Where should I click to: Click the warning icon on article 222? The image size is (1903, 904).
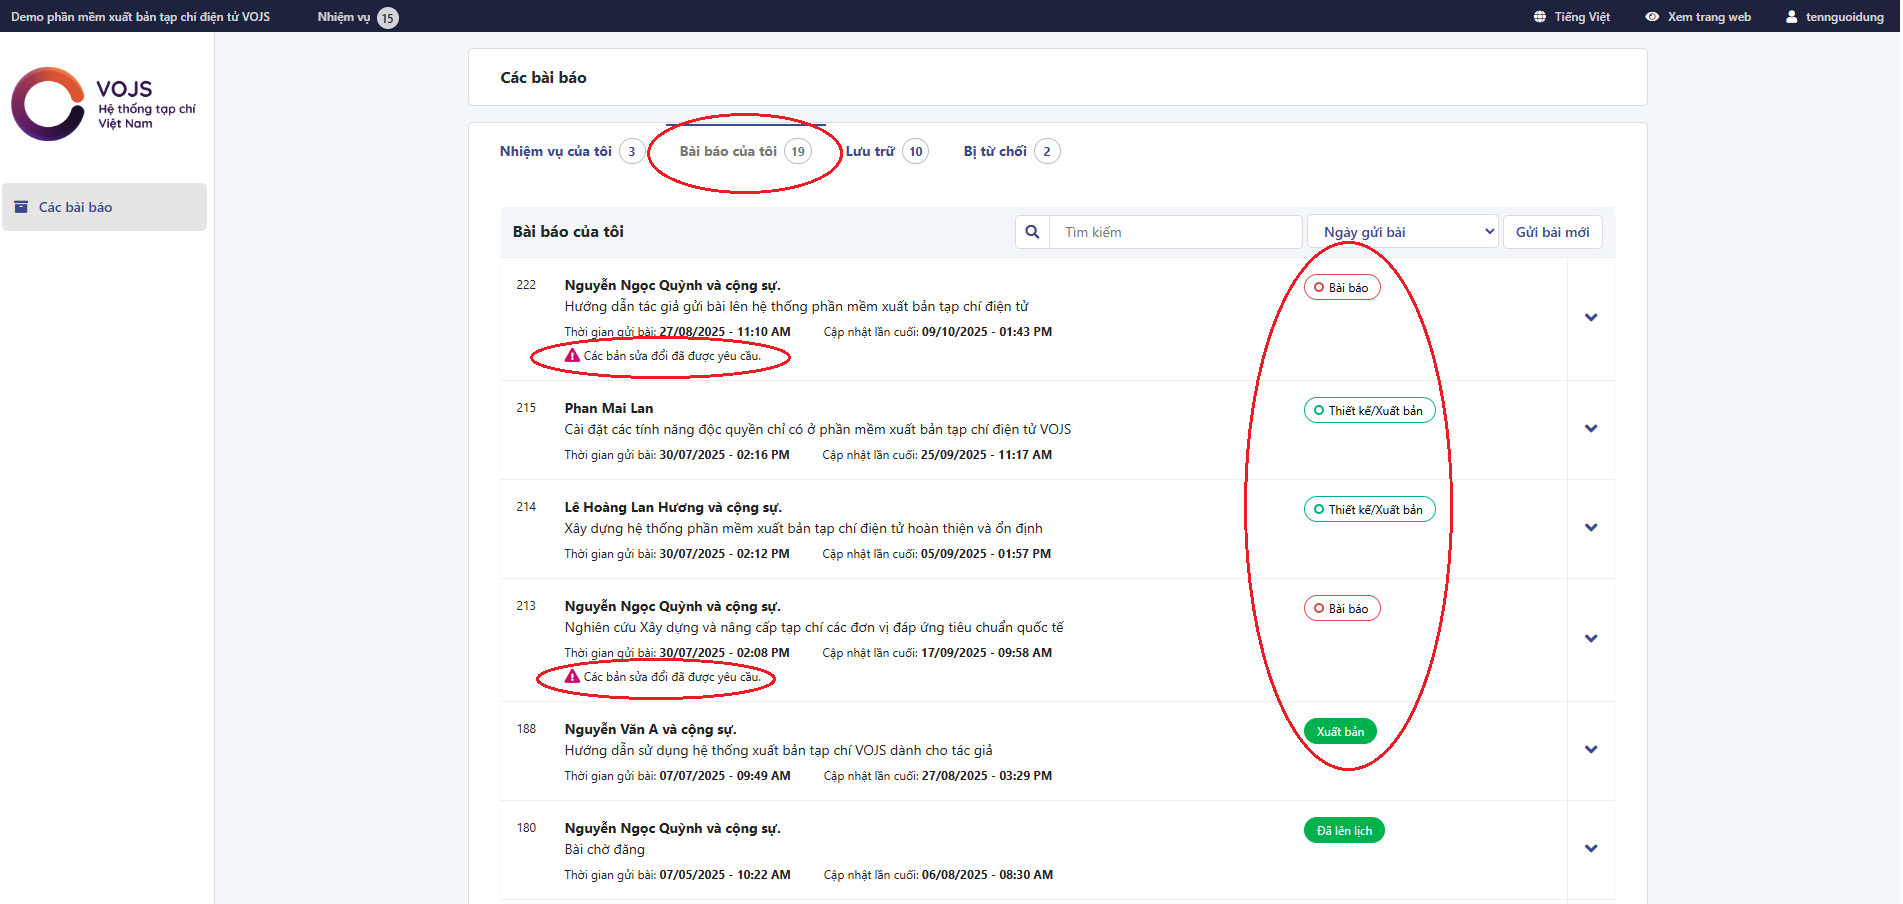572,356
